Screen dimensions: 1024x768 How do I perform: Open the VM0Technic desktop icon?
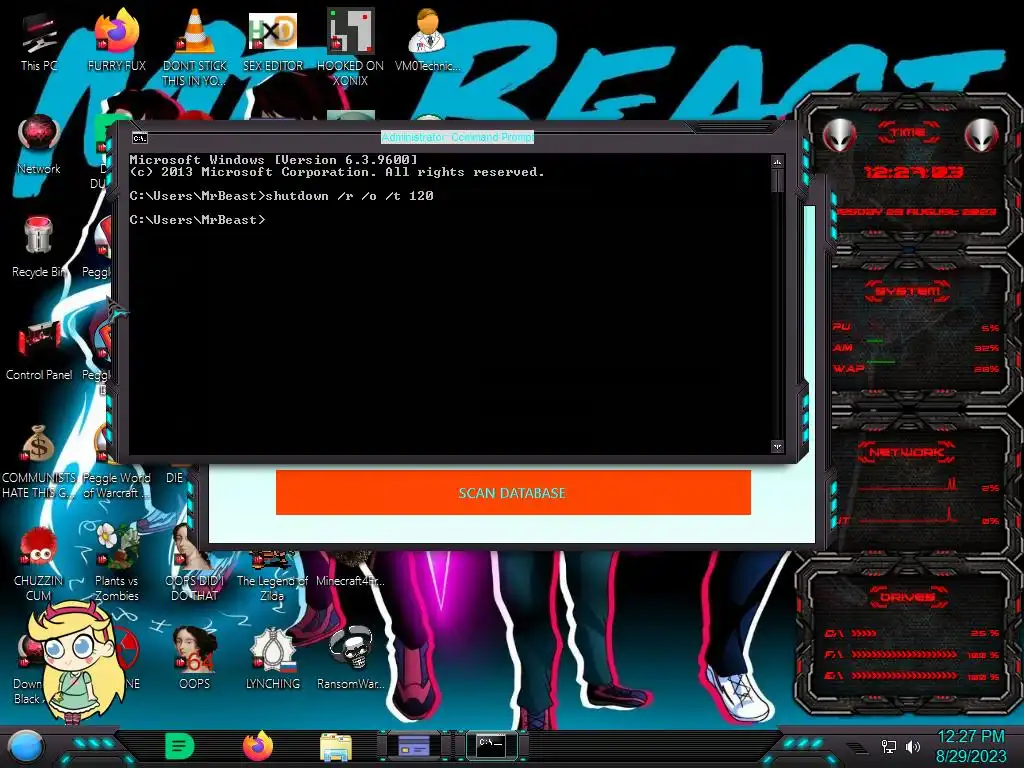[x=428, y=42]
